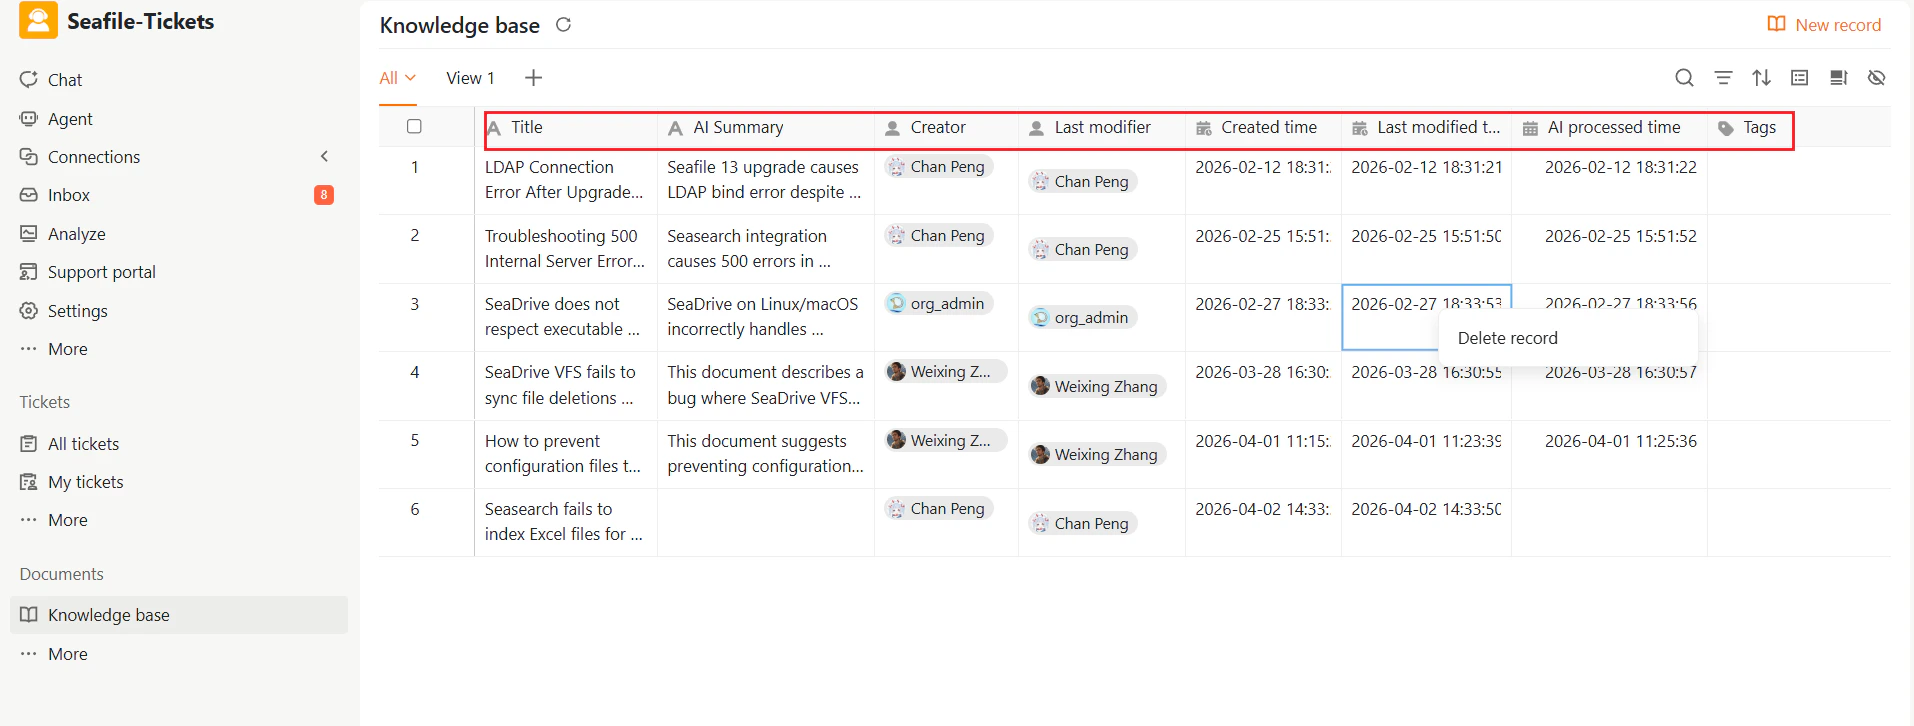Select the 'SeaDrive VFS fails to sync' title cell
1914x726 pixels.
(x=566, y=385)
